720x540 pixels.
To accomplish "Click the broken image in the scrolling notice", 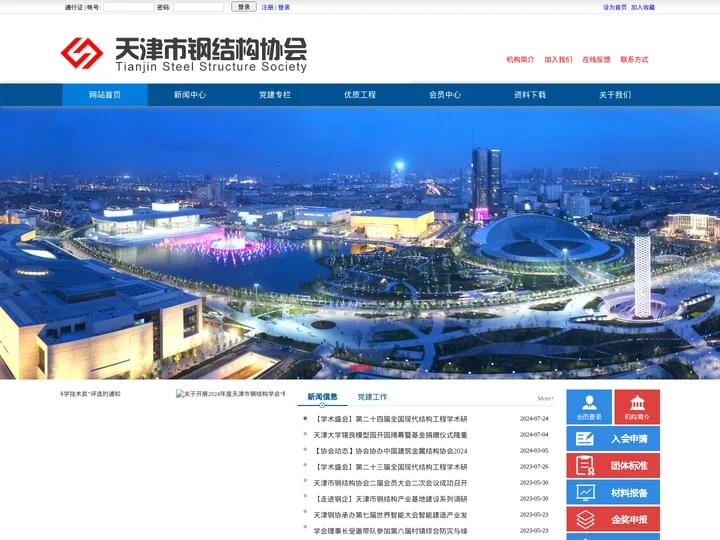I will click(181, 394).
